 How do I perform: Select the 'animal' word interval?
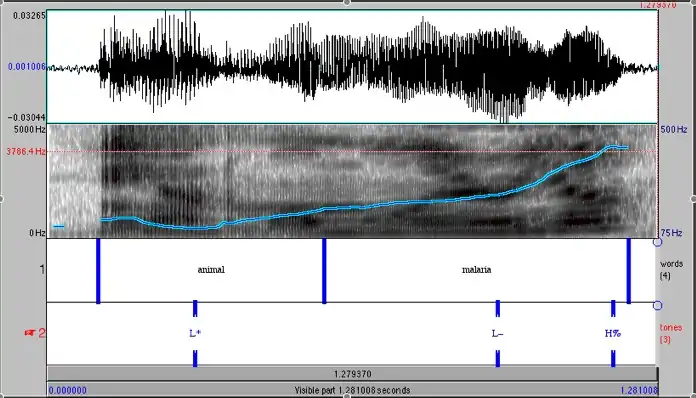coord(211,270)
